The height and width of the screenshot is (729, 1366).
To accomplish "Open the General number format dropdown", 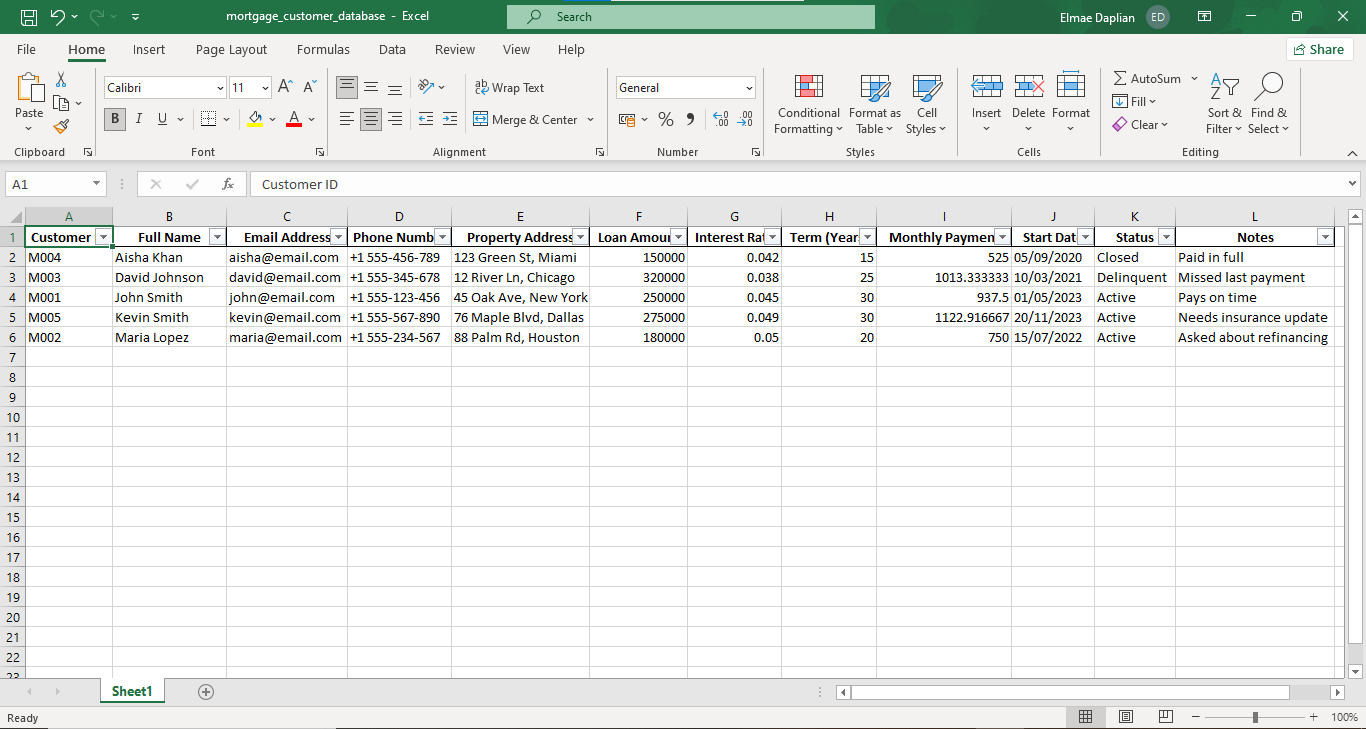I will 749,88.
